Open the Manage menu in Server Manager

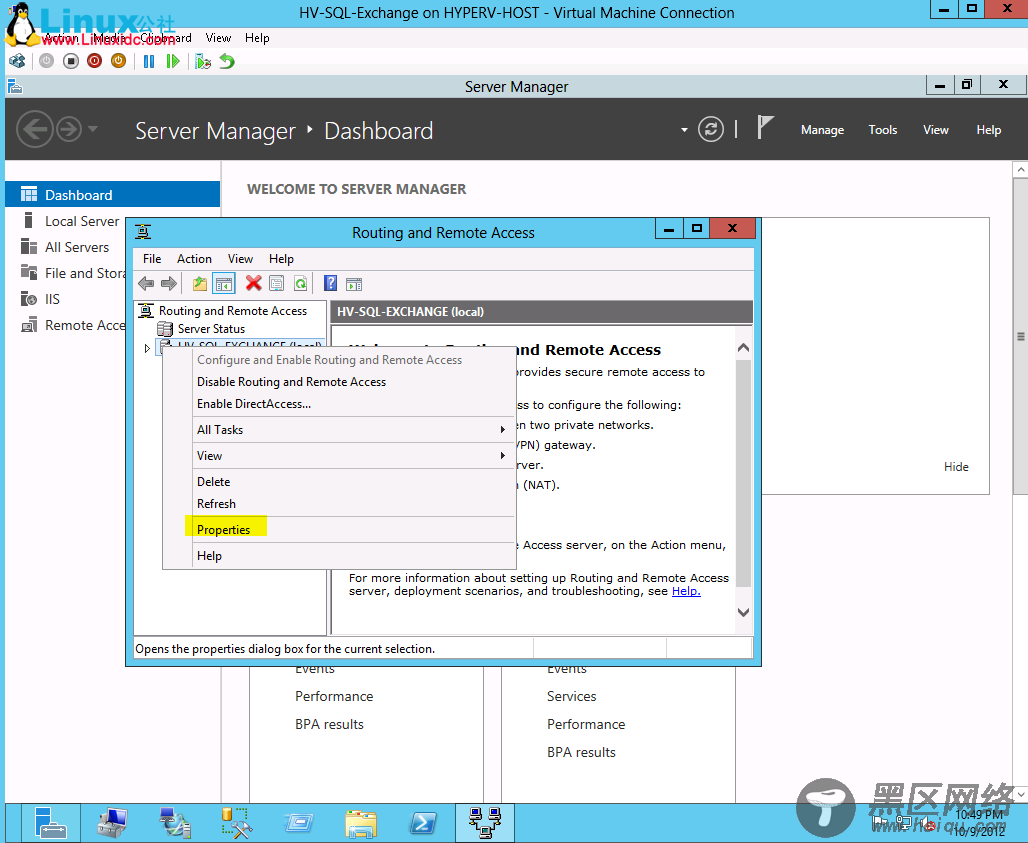click(822, 130)
